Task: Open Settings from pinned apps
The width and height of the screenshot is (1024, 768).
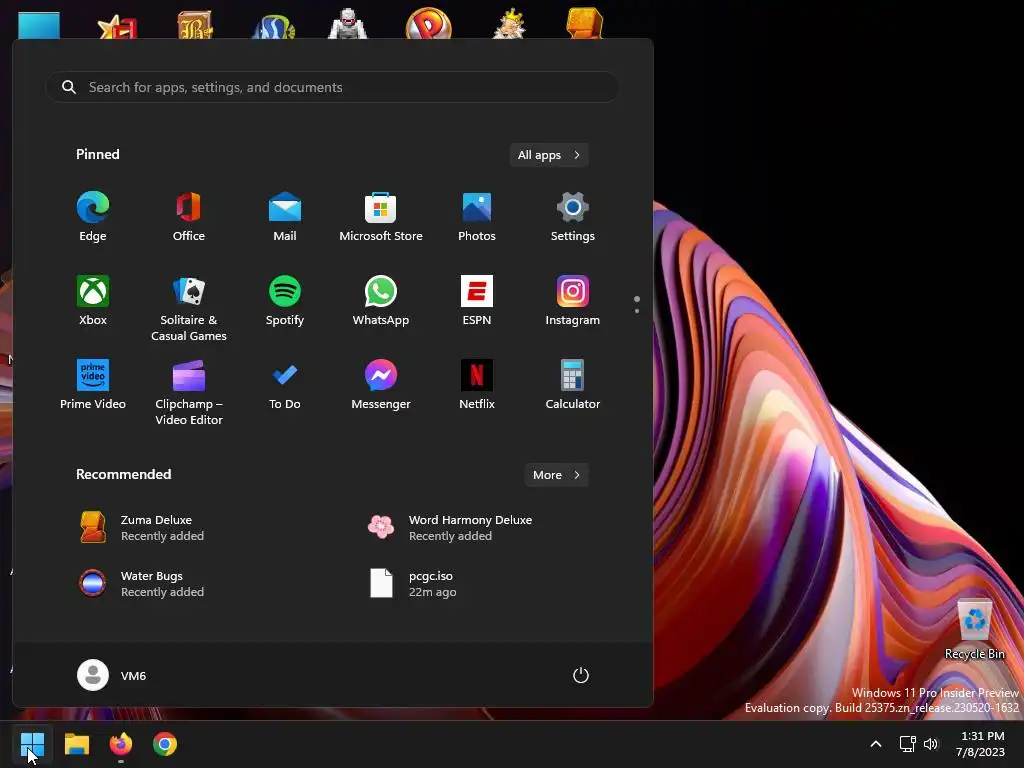Action: point(573,217)
